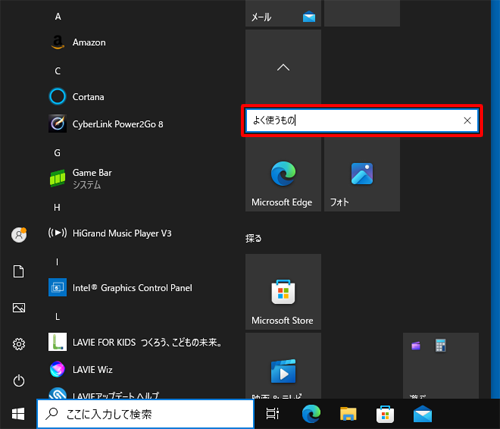The image size is (500, 429).
Task: Jump to letter C section header
Action: point(58,71)
